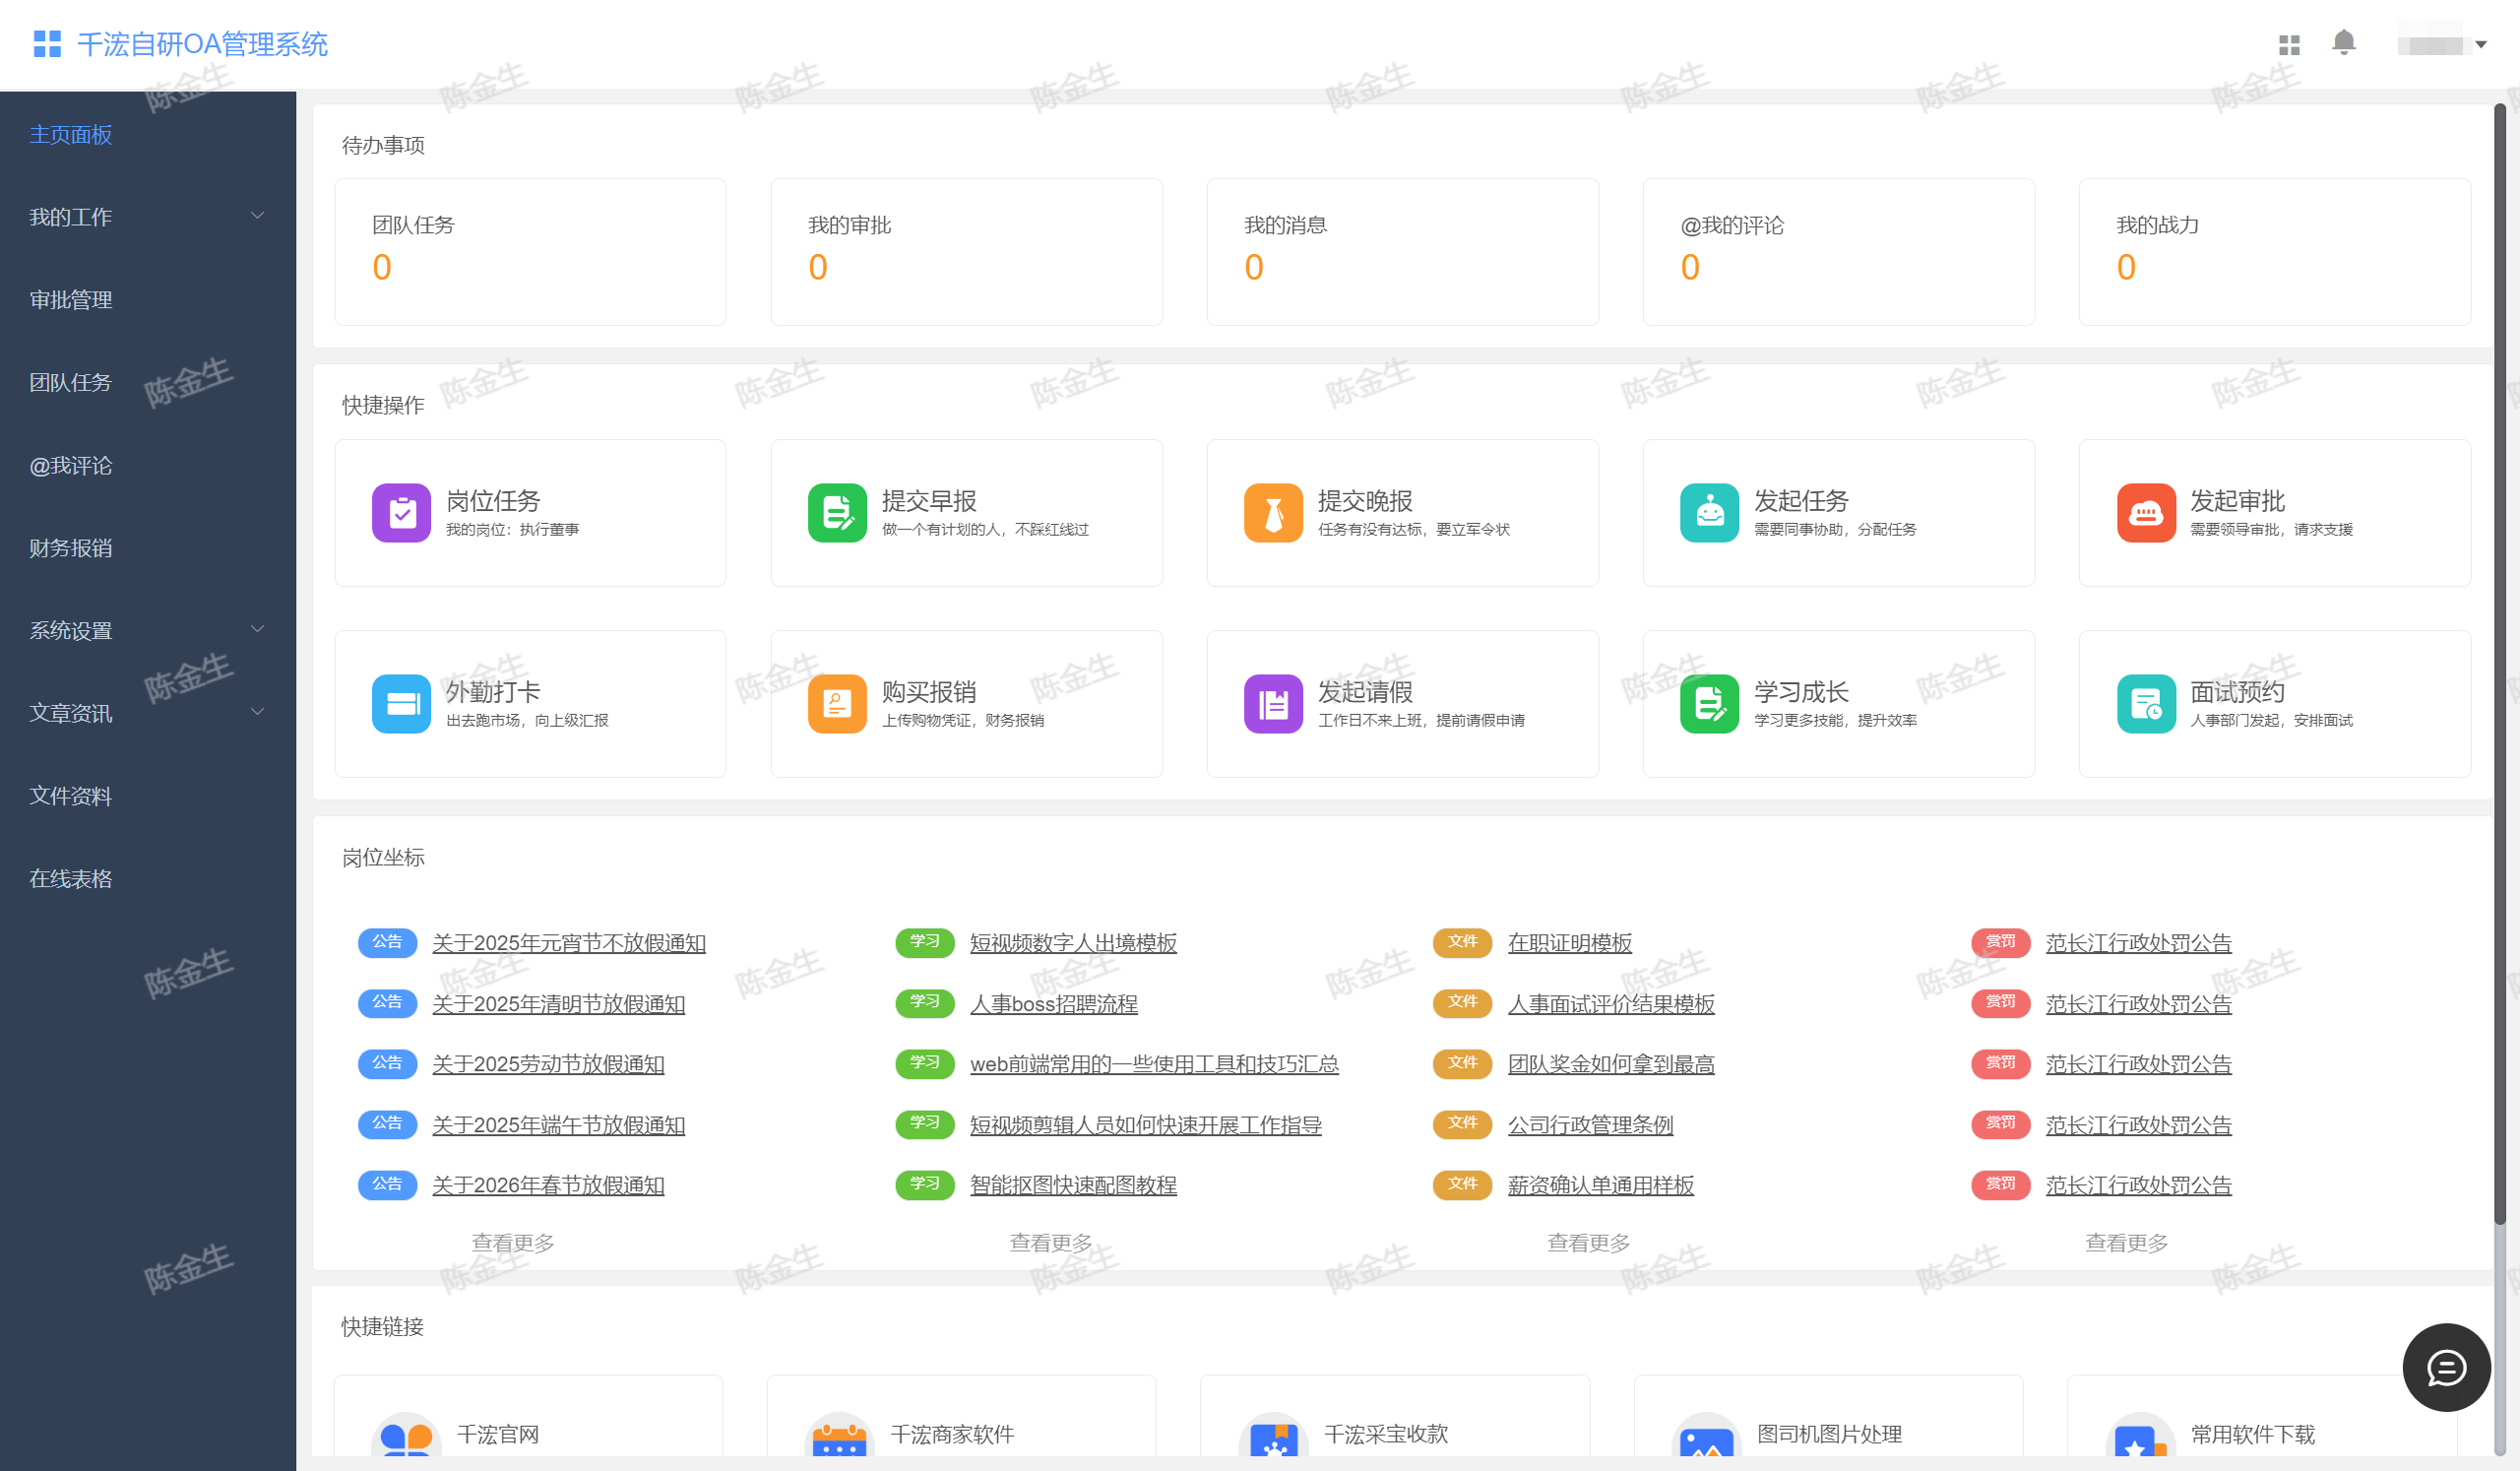
Task: Click the 千浤商家软件 calendar icon
Action: click(839, 1436)
